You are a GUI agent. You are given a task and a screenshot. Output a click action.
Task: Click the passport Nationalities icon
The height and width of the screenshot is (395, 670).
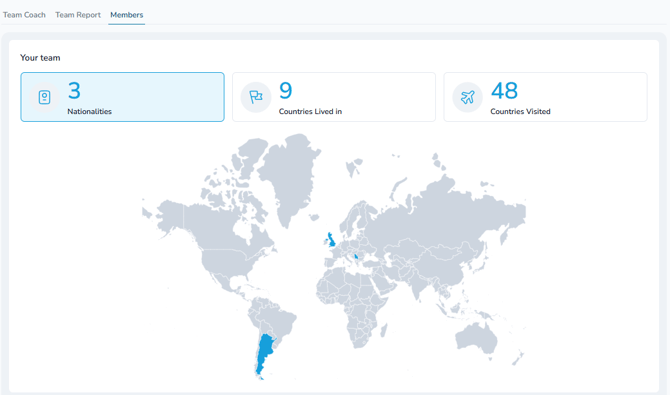click(44, 97)
